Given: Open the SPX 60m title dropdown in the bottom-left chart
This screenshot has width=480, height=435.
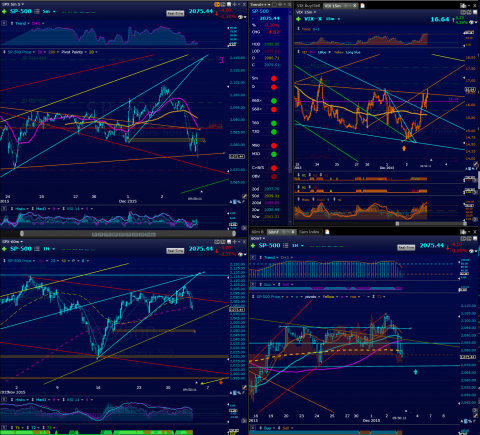Looking at the screenshot, I should [12, 241].
